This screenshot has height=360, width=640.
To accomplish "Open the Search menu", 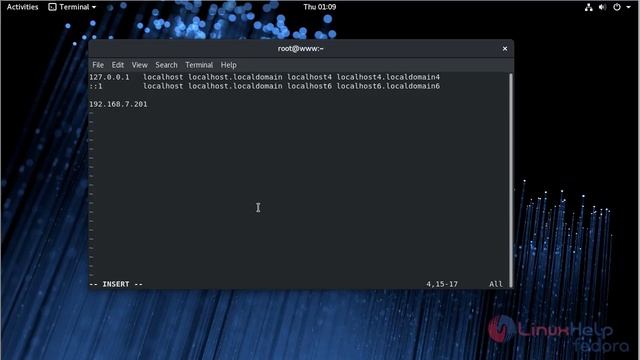I will coord(166,65).
